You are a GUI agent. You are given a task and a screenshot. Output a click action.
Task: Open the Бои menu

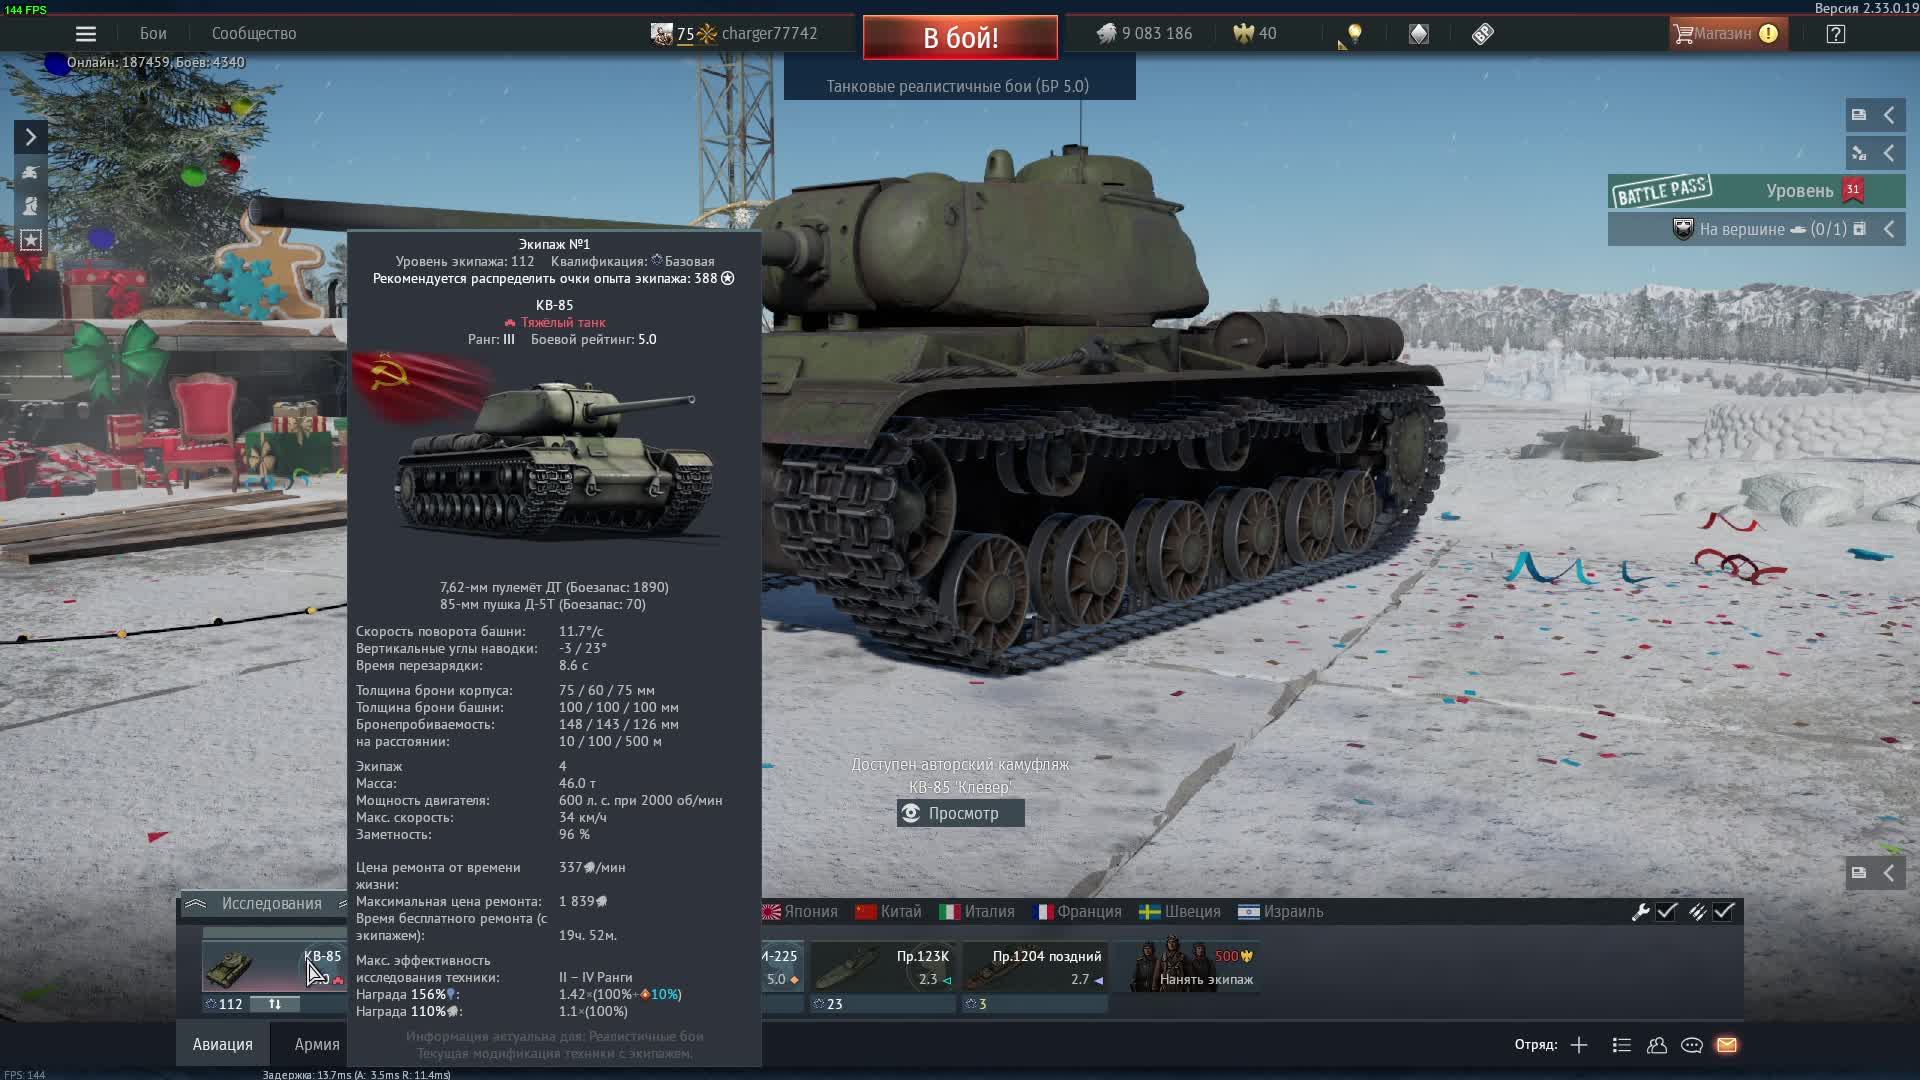click(153, 34)
